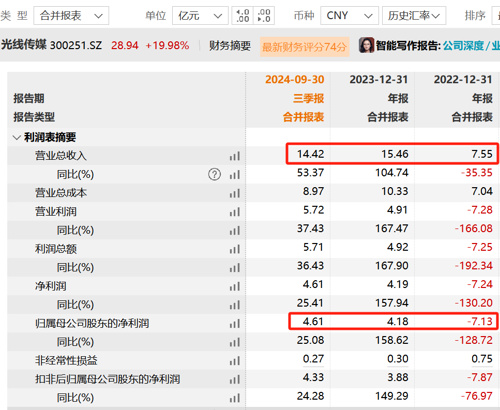Click the 净利润 row label
Viewport: 500px width, 410px height.
51,286
